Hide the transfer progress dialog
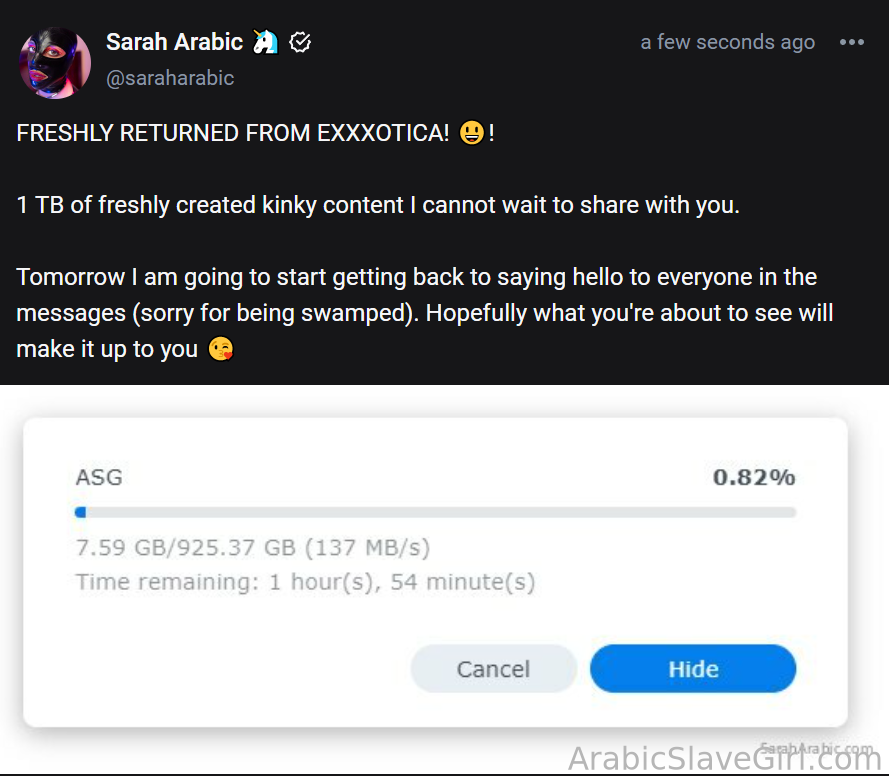This screenshot has height=776, width=889. tap(693, 669)
